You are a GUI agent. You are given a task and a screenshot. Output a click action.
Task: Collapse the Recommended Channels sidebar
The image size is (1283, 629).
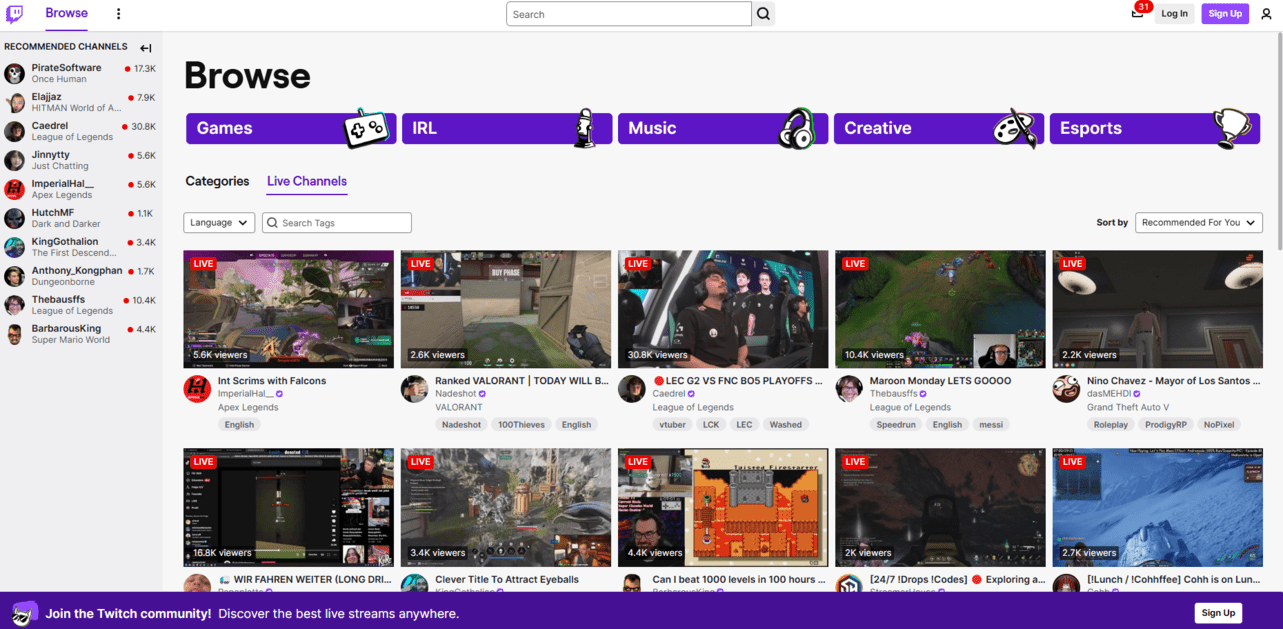point(146,48)
